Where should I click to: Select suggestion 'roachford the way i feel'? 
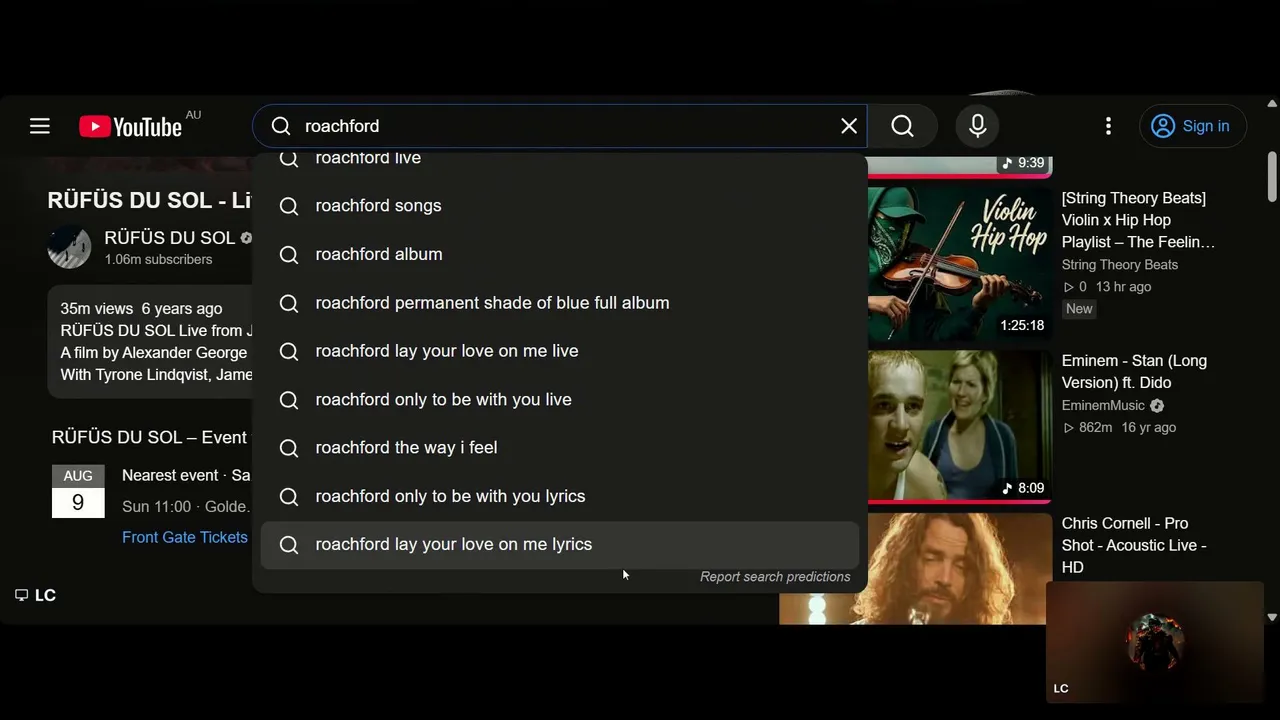click(x=560, y=448)
